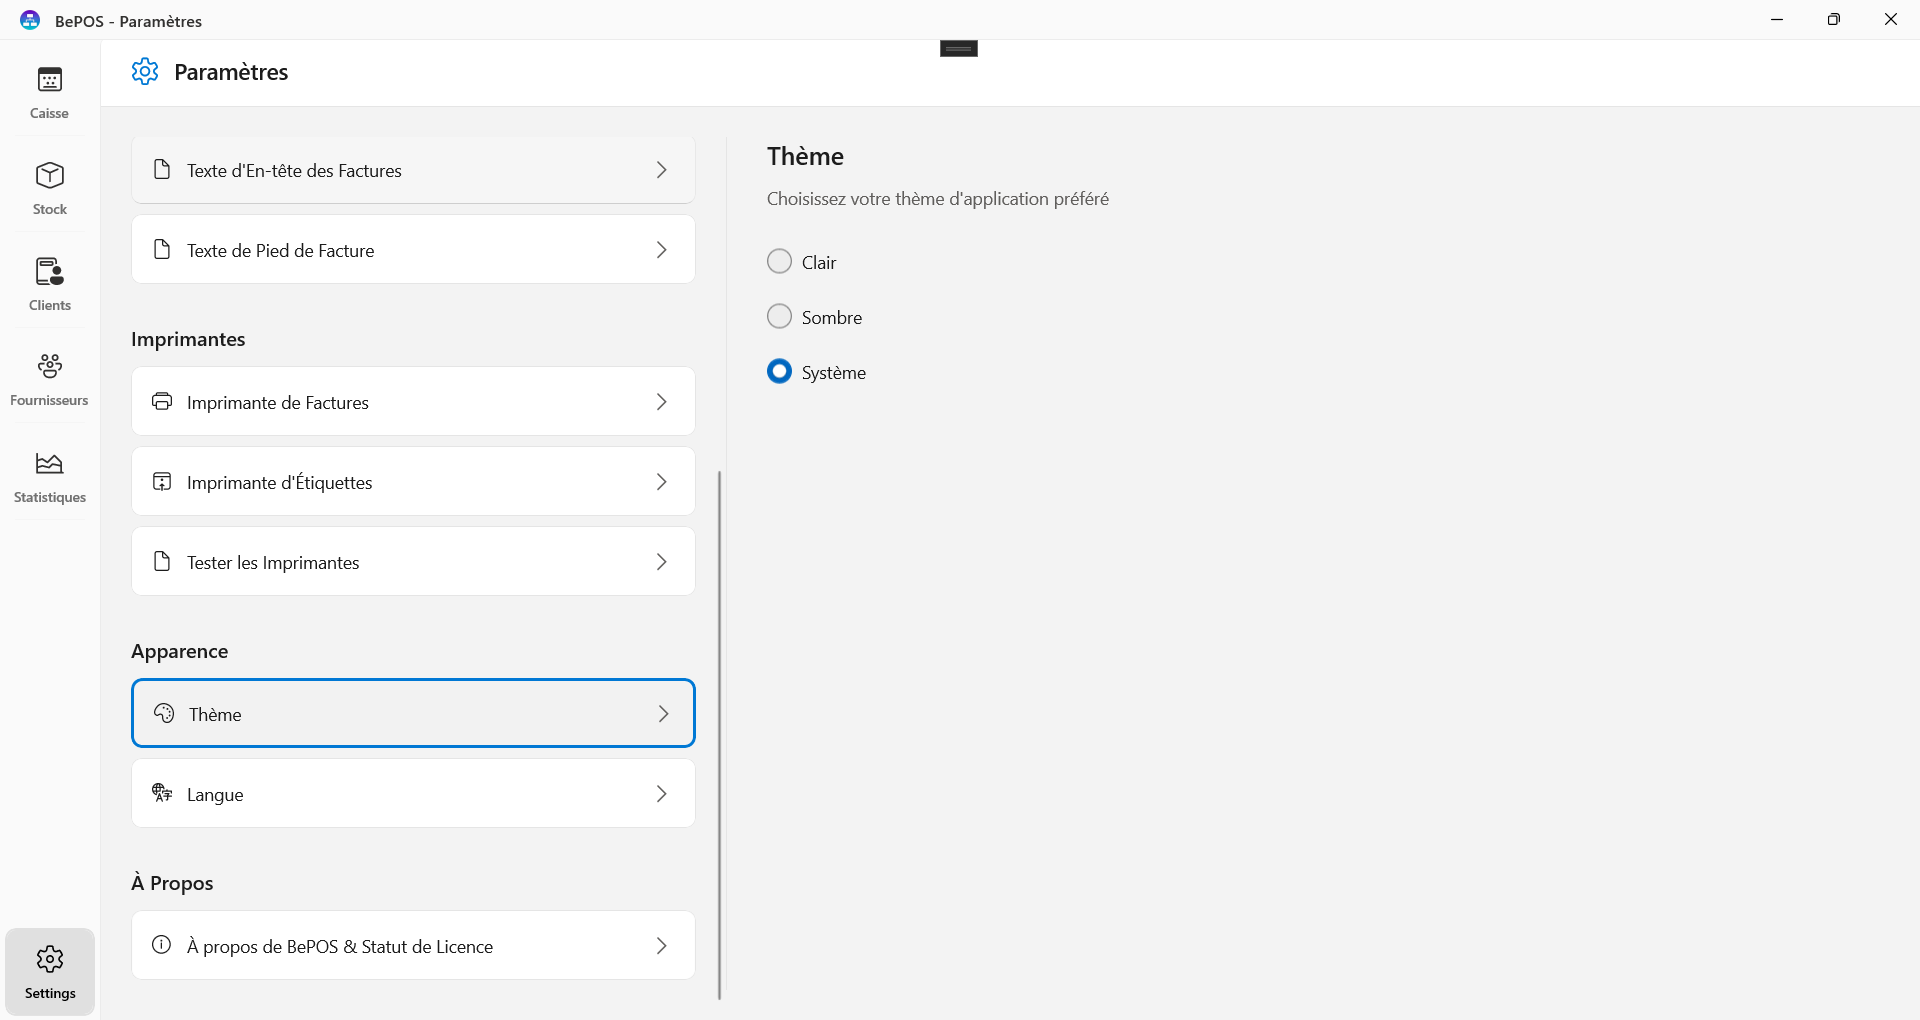Click the palette icon beside Thème

tap(164, 714)
